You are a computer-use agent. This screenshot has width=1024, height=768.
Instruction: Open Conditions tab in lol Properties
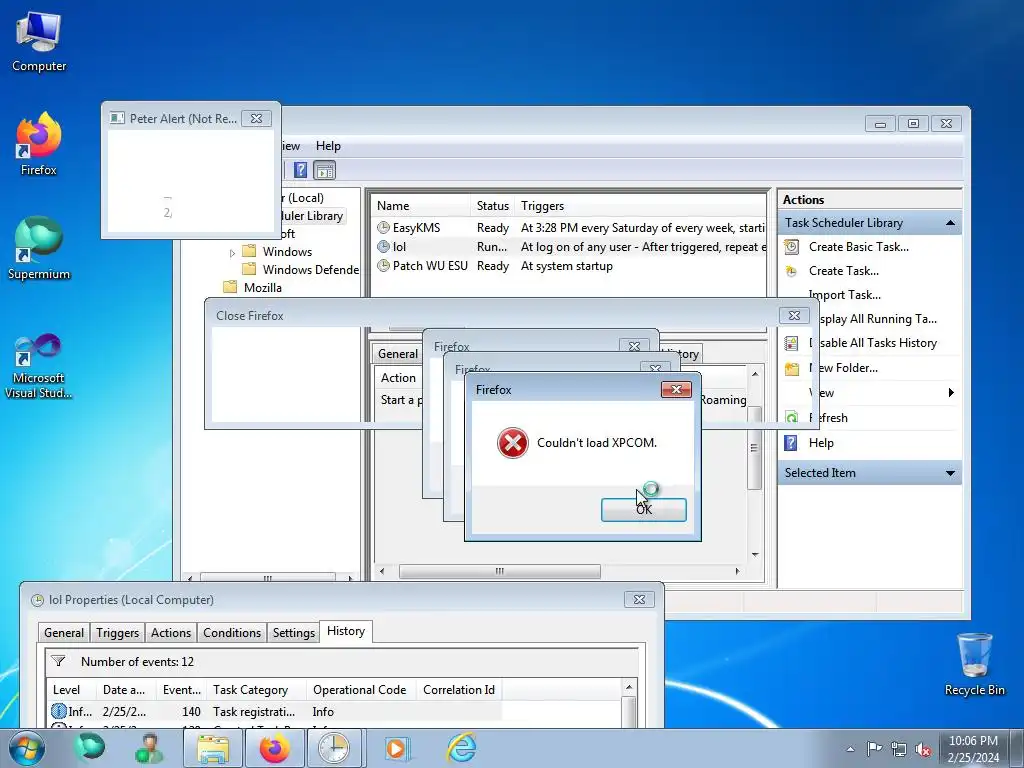click(232, 633)
